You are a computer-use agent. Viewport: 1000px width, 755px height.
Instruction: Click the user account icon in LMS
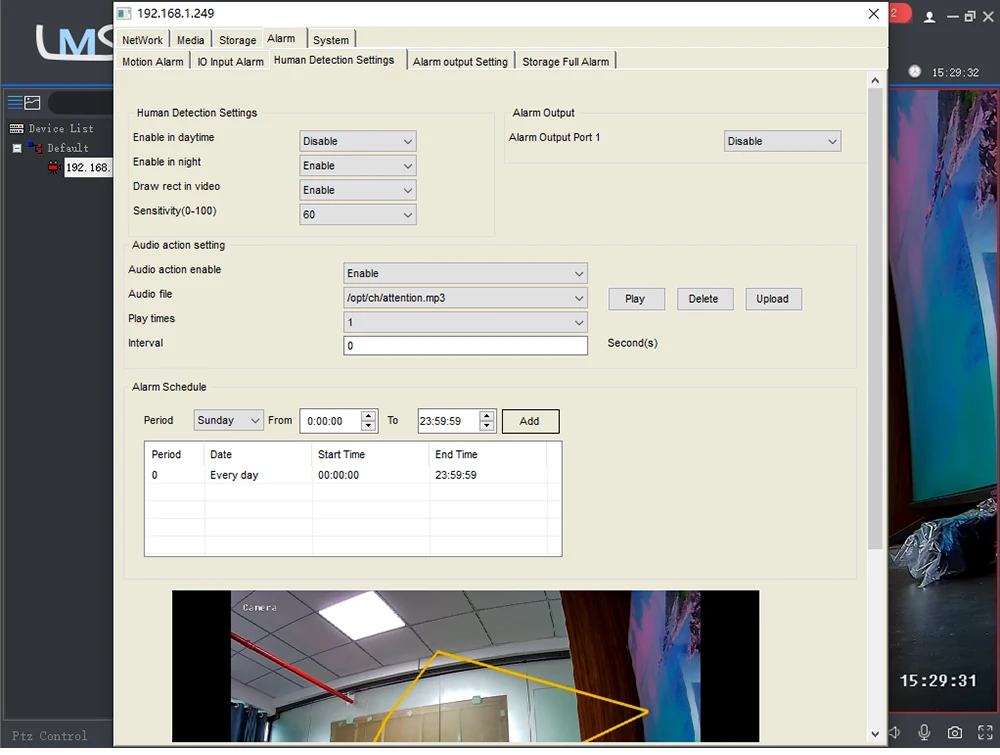pos(930,17)
